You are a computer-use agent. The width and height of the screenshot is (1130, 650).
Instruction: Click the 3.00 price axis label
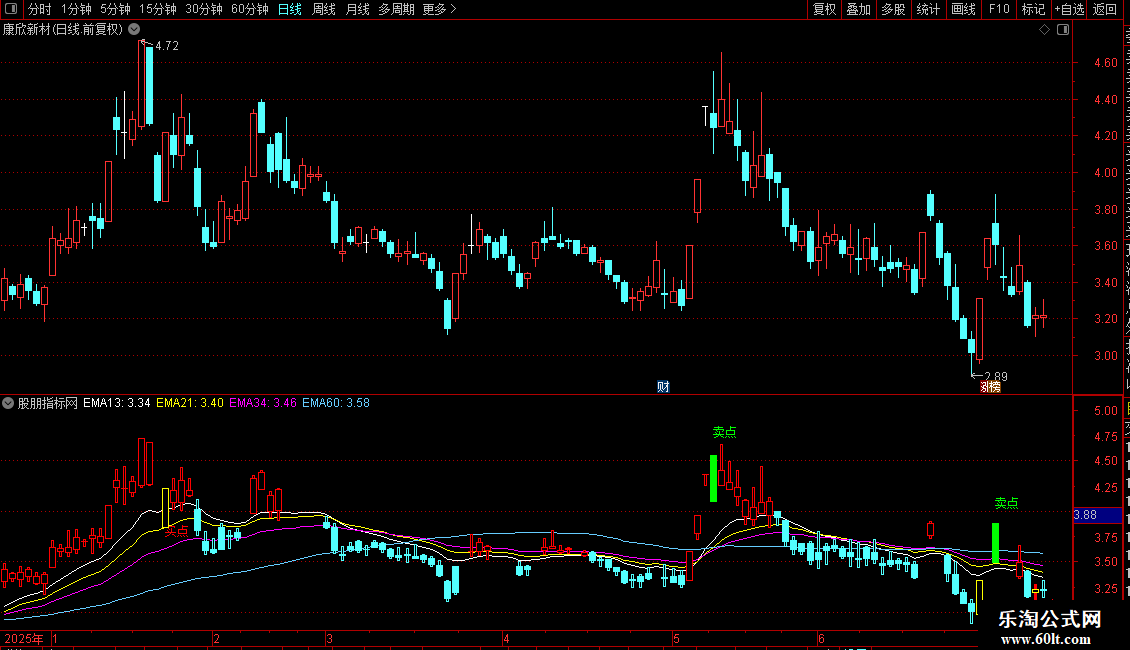pyautogui.click(x=1105, y=355)
